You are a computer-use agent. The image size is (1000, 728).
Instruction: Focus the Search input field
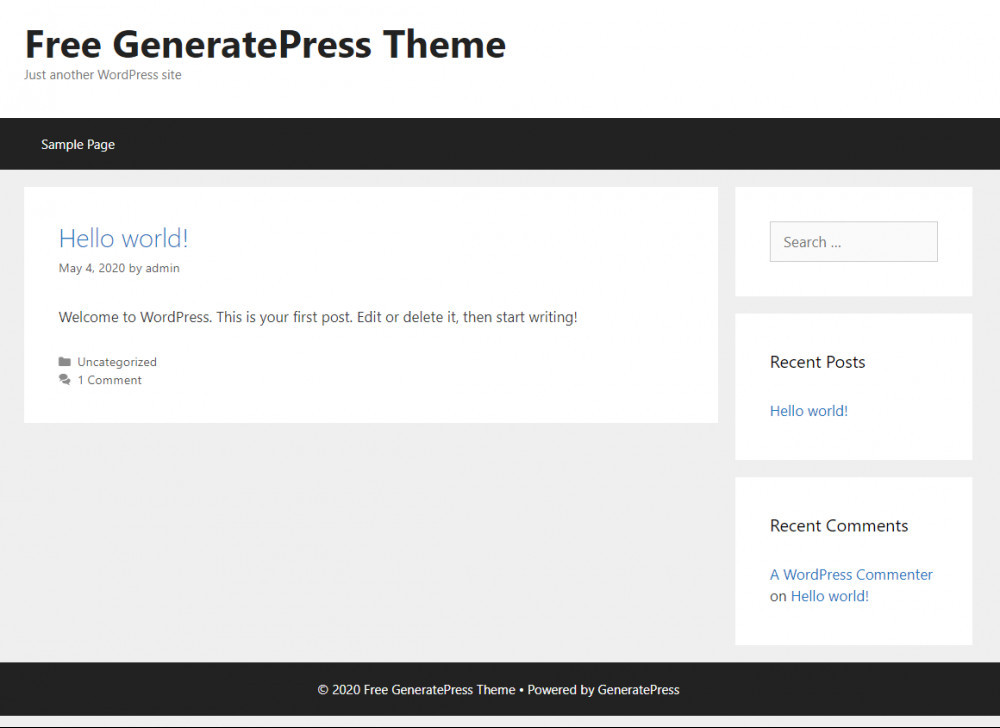853,242
